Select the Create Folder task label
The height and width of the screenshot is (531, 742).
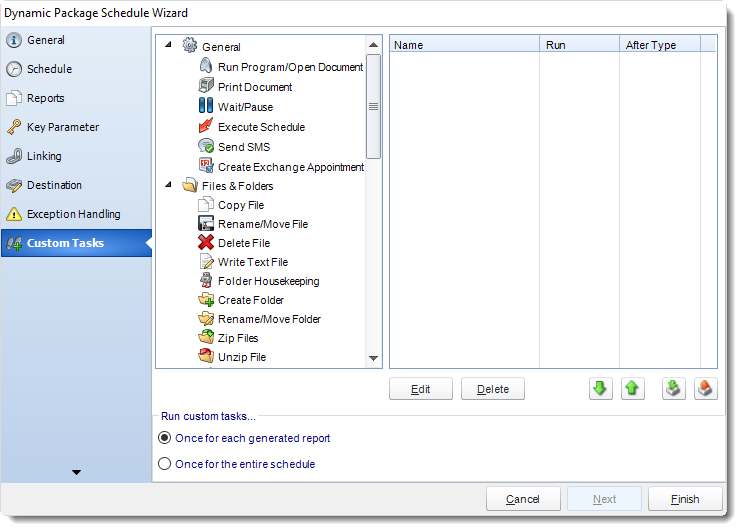[251, 300]
